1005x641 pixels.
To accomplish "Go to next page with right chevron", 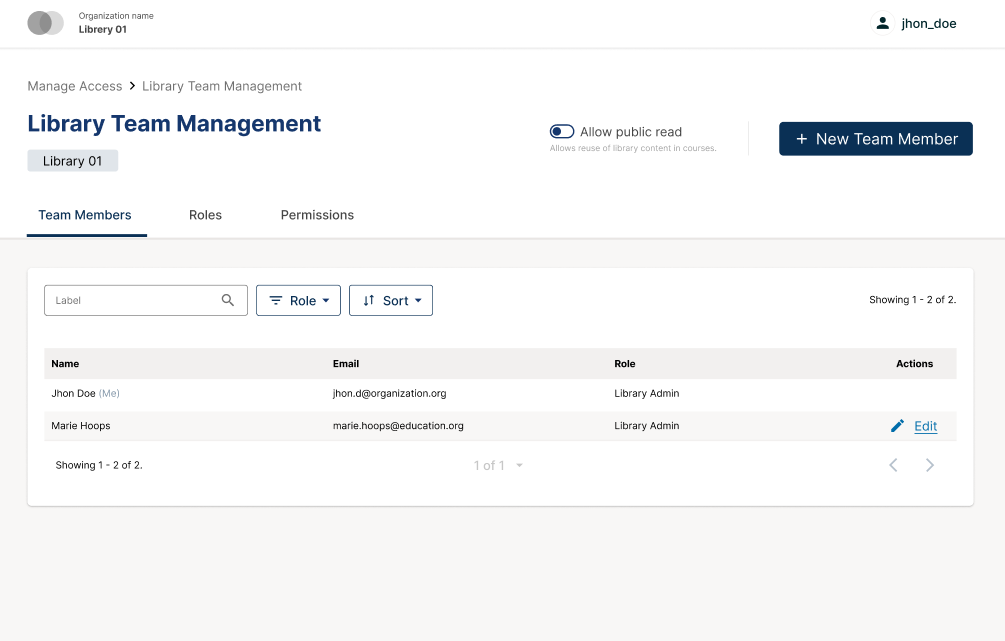I will coord(930,465).
